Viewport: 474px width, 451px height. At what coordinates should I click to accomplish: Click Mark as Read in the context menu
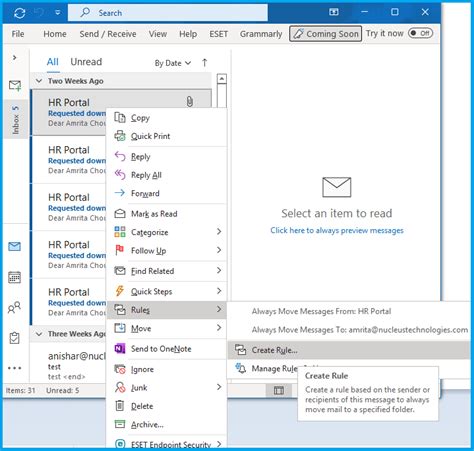click(x=166, y=214)
